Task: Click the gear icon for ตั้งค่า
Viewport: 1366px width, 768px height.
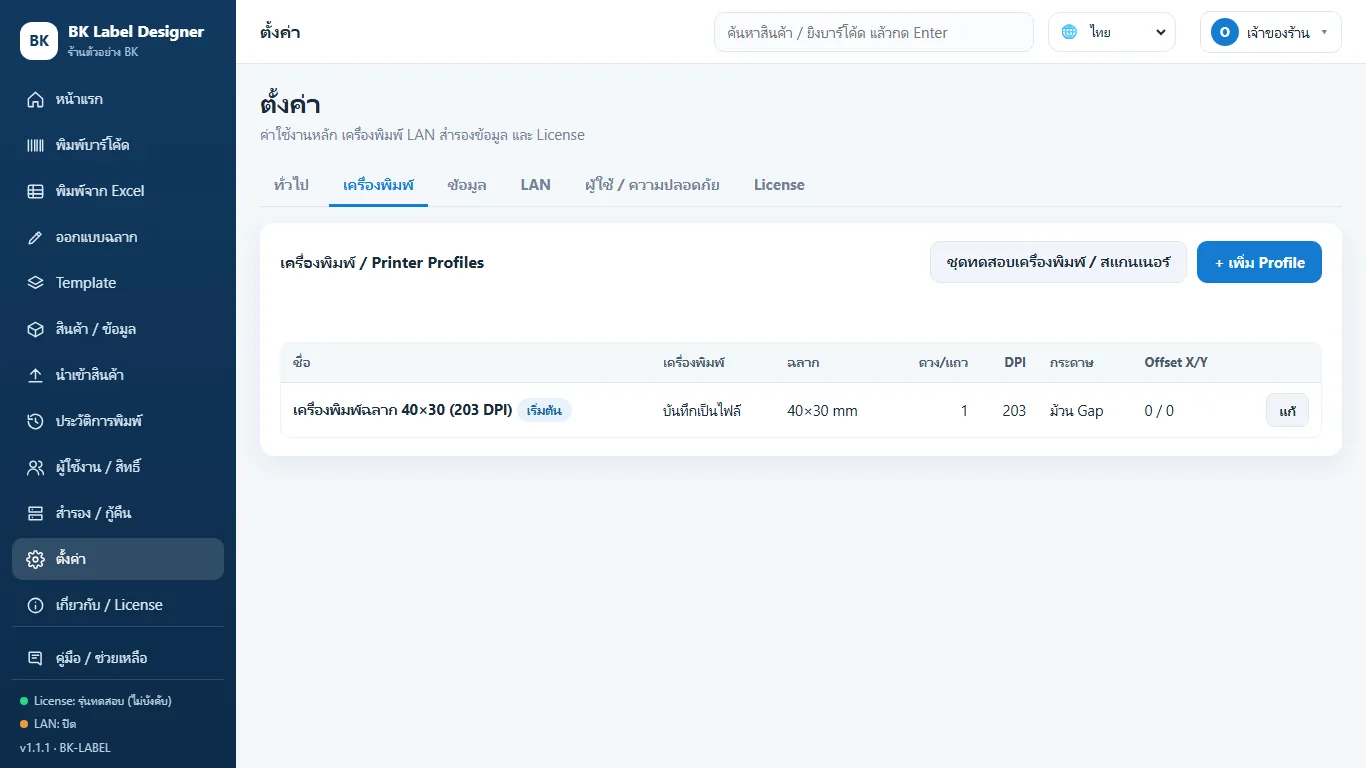Action: pyautogui.click(x=36, y=559)
